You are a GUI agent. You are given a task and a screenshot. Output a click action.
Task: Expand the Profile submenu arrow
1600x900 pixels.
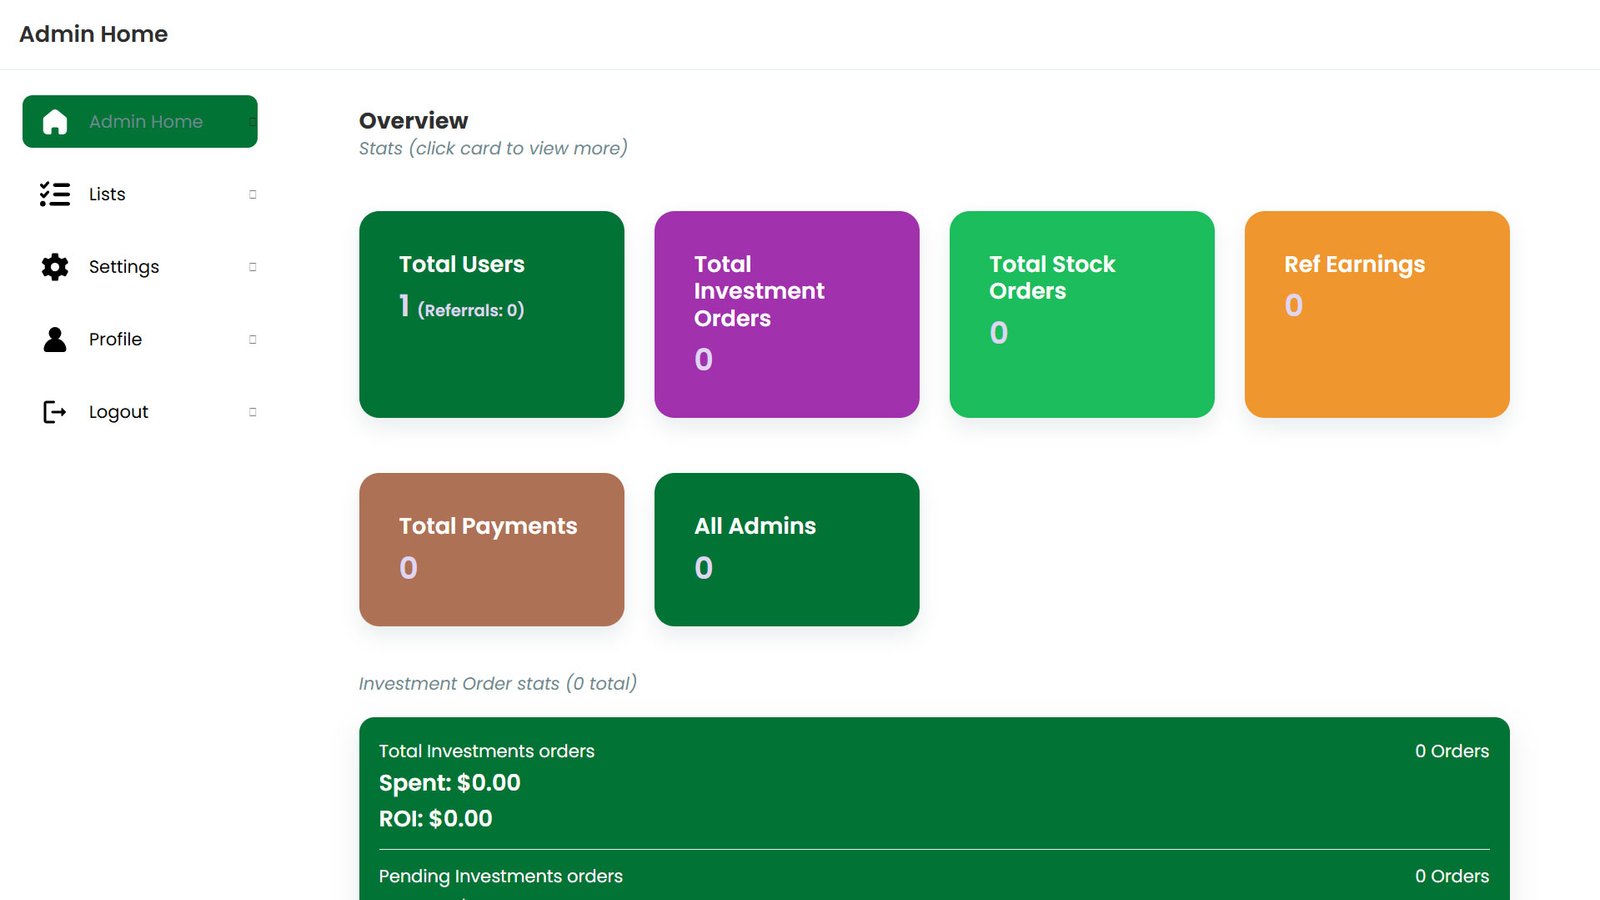click(253, 340)
